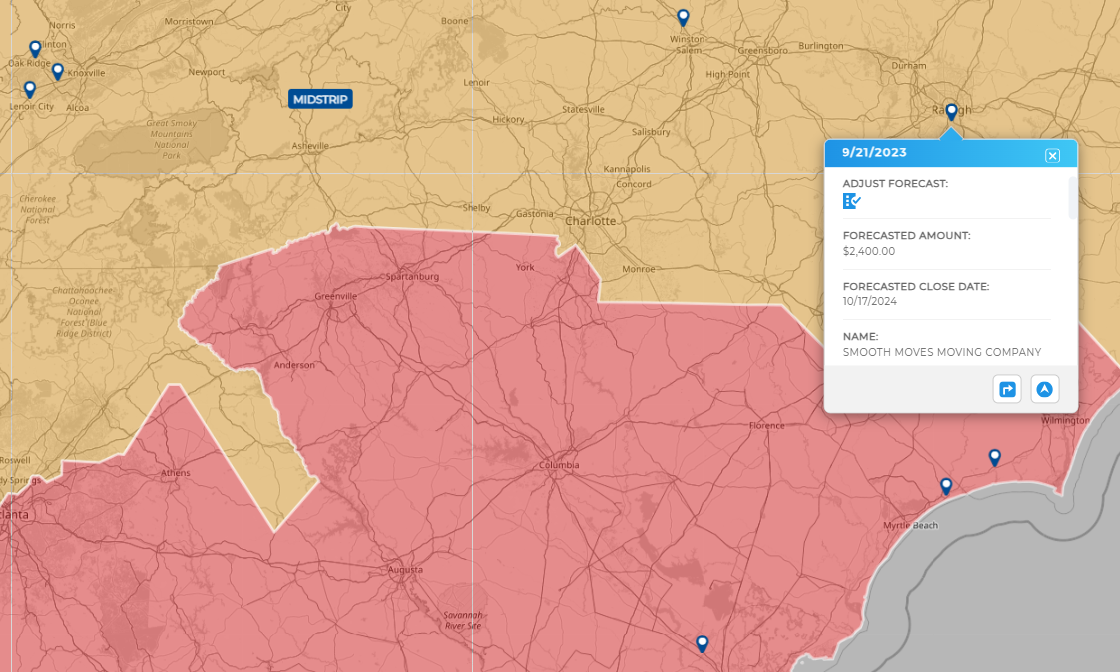Open the map pin at Lenoir City
This screenshot has width=1120, height=672.
click(30, 89)
